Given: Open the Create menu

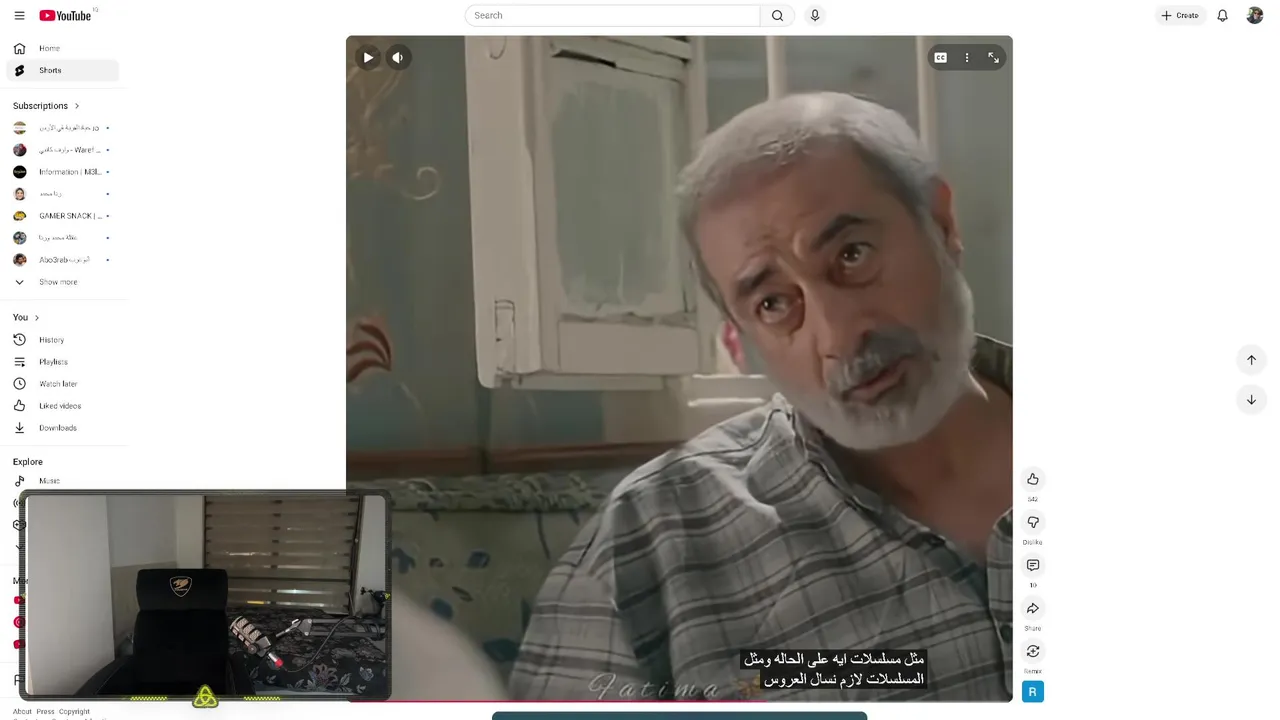Looking at the screenshot, I should pyautogui.click(x=1180, y=15).
